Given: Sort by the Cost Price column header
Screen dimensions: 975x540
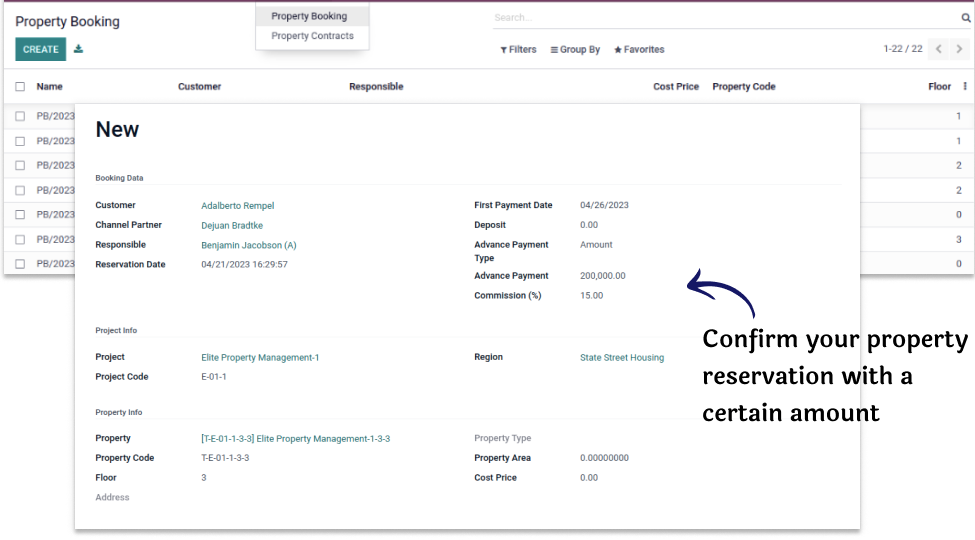Looking at the screenshot, I should coord(675,87).
